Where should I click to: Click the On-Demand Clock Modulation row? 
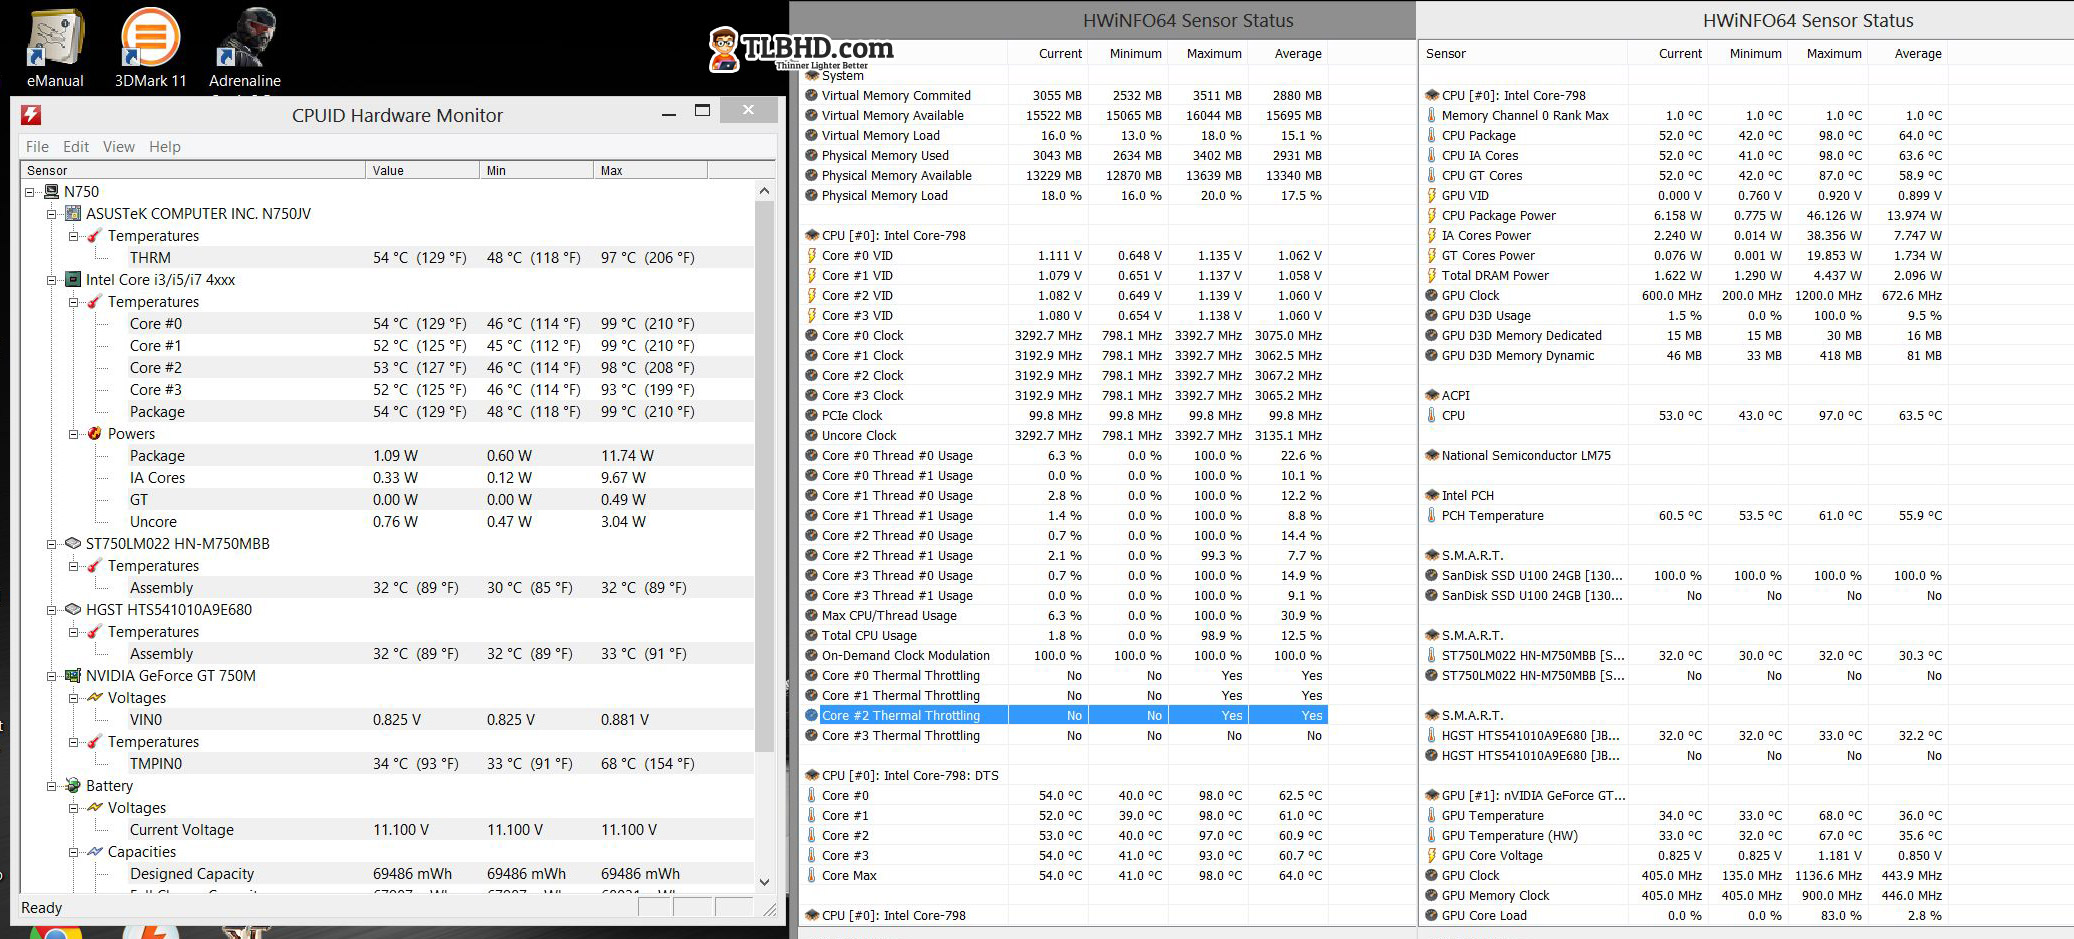tap(1067, 656)
